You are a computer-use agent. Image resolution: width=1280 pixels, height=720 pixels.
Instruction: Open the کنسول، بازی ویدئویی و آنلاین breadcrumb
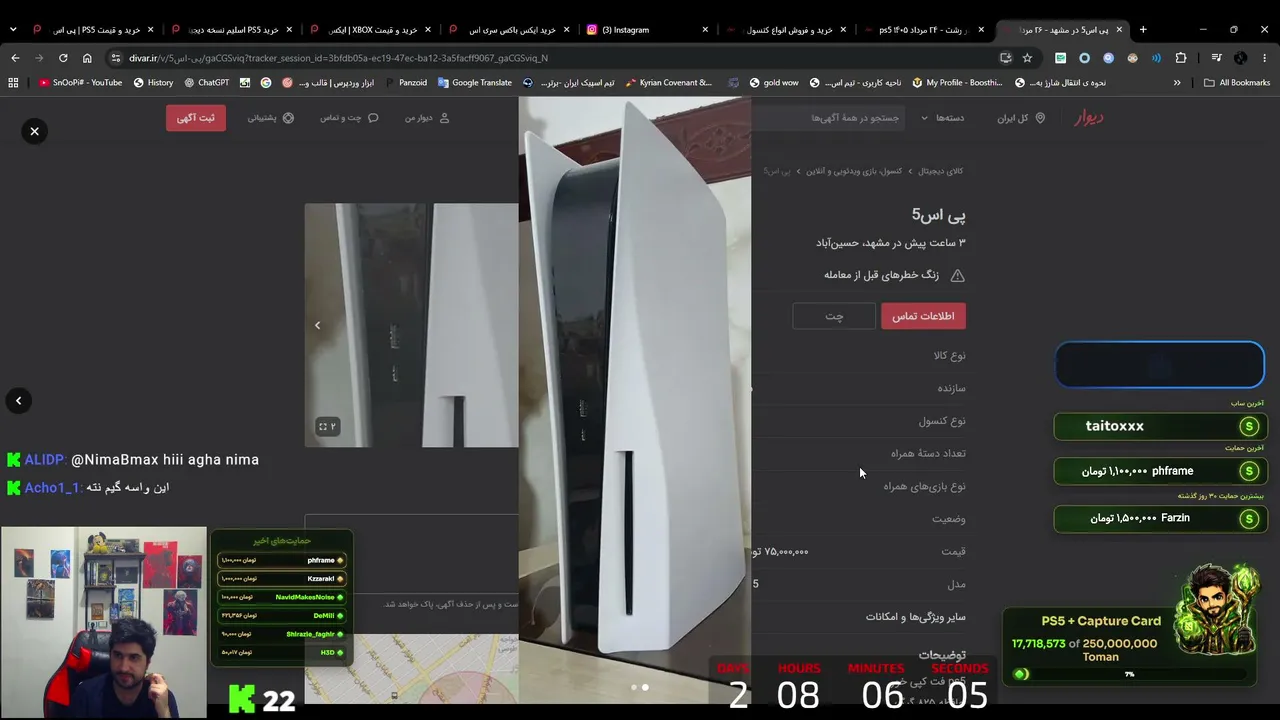[x=854, y=171]
